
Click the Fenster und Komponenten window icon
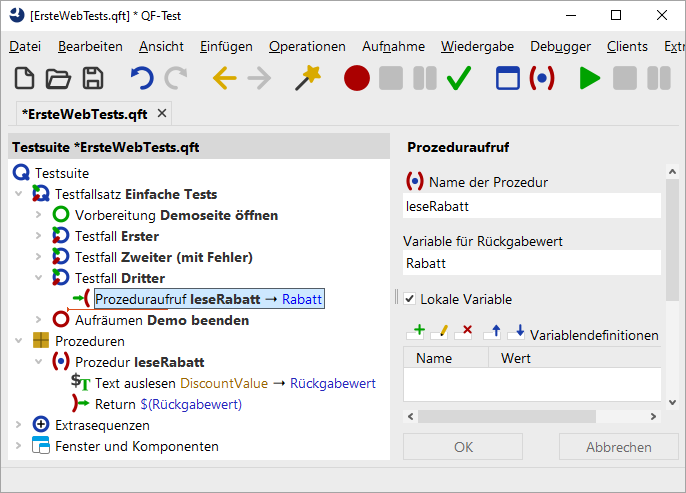tap(41, 445)
